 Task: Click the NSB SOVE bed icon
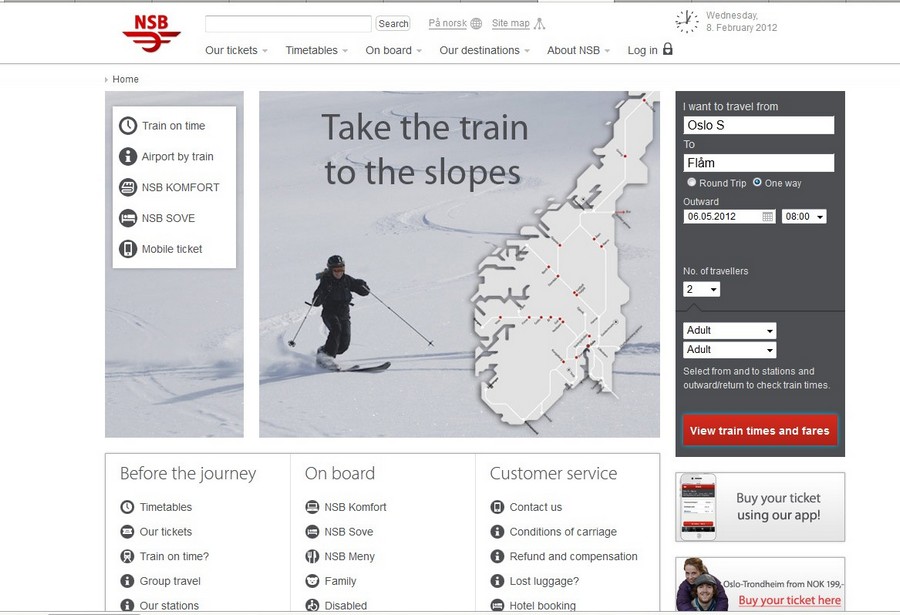click(127, 218)
